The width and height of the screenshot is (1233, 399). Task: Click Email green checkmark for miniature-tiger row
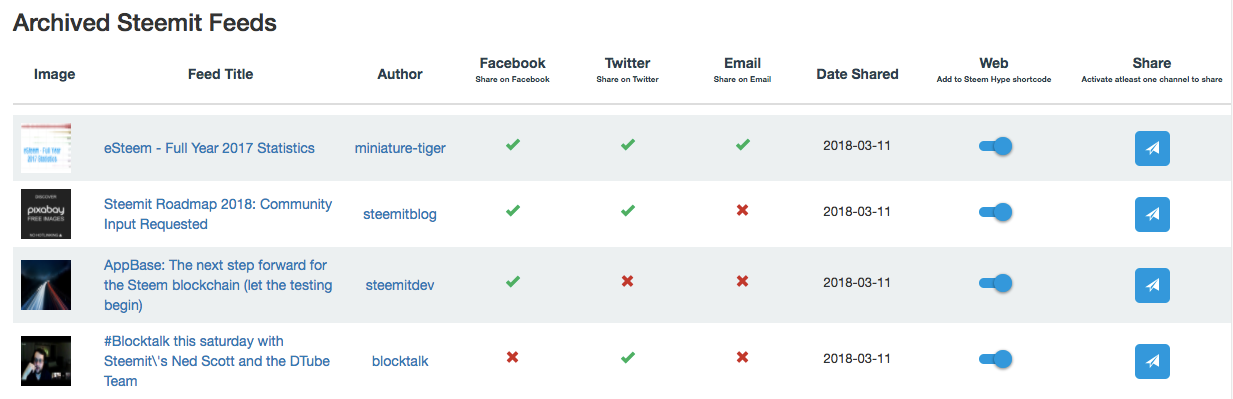[x=743, y=145]
